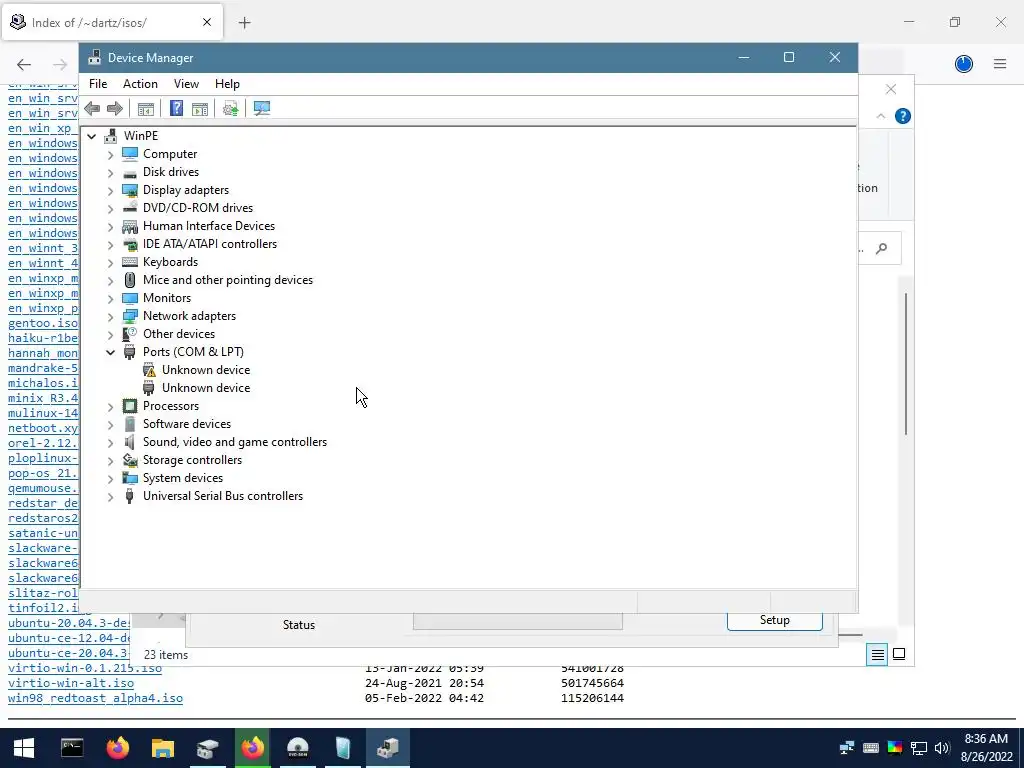Screen dimensions: 1024x768
Task: Select the Human Interface Devices icon
Action: tap(130, 226)
